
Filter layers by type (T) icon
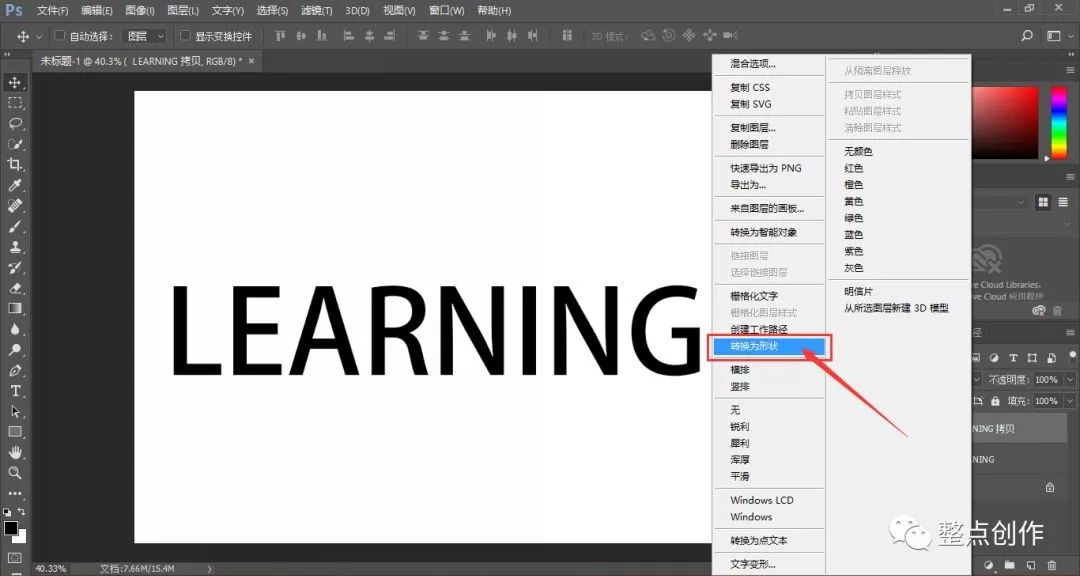1013,358
